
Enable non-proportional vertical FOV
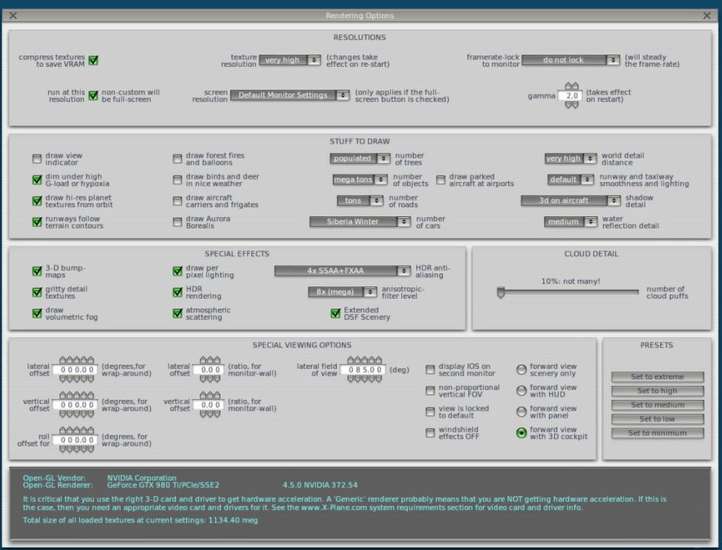click(x=430, y=391)
